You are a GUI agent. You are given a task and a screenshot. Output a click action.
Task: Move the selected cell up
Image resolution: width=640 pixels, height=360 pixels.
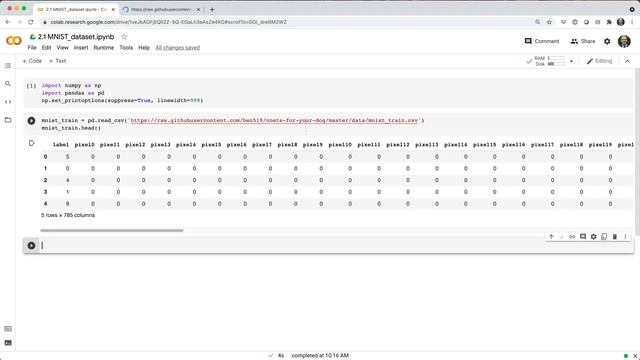[551, 237]
